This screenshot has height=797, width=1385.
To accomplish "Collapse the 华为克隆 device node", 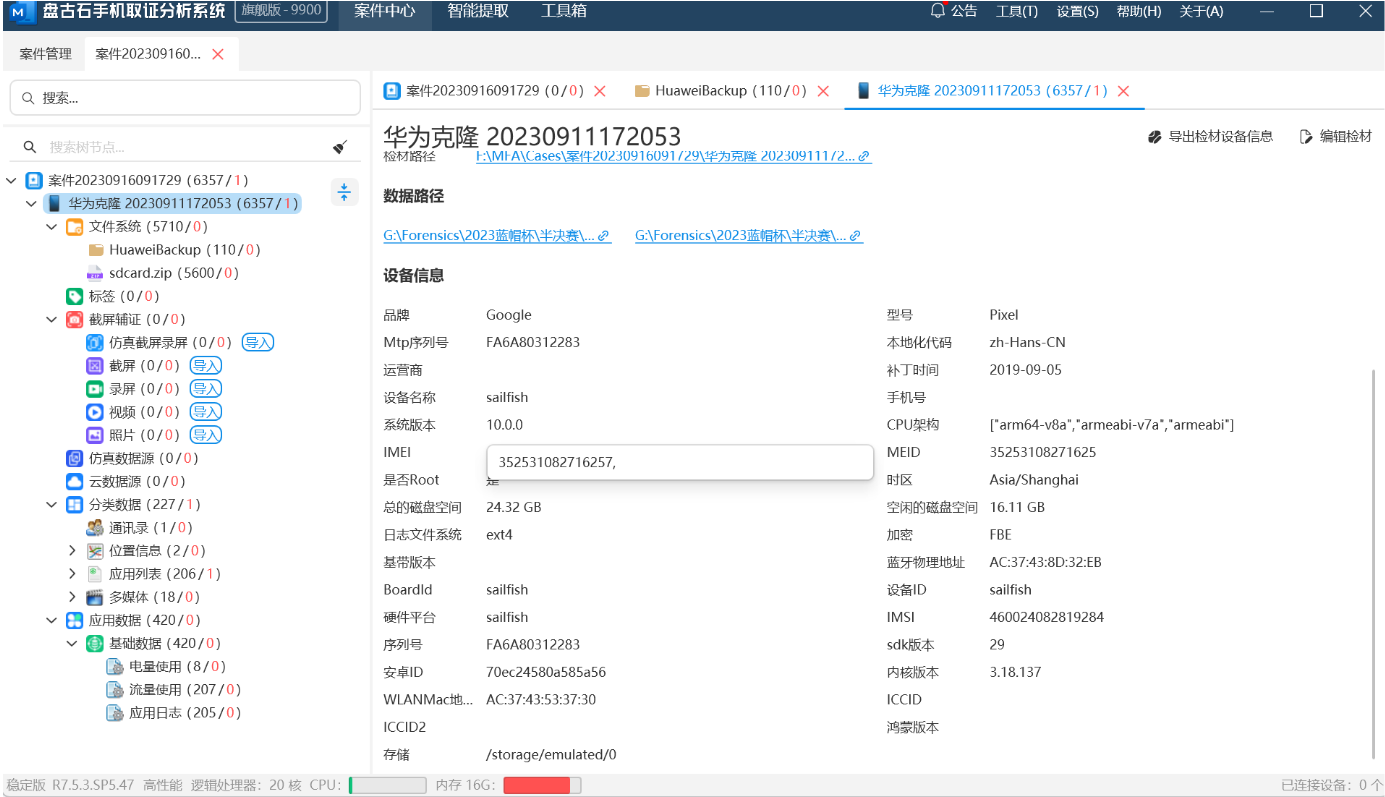I will (x=31, y=204).
